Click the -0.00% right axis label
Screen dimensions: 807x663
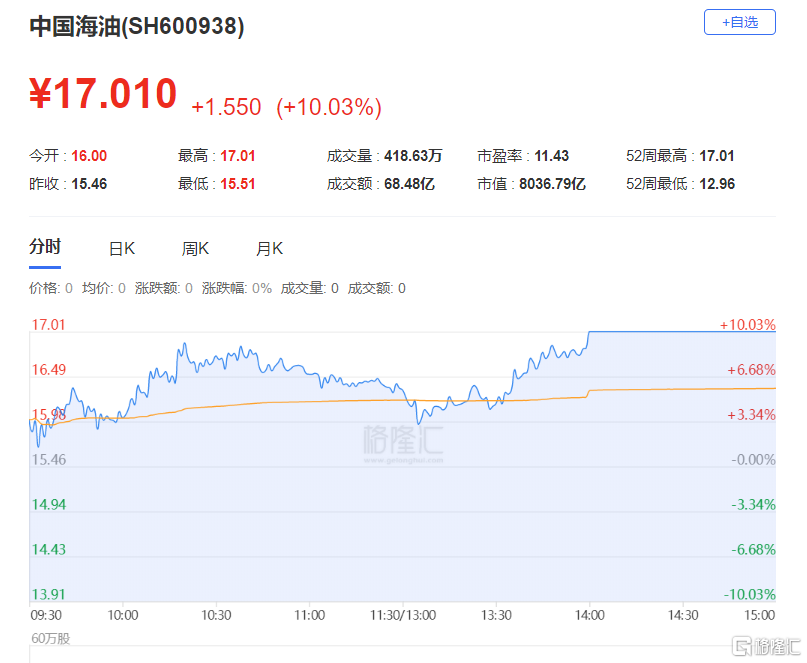pyautogui.click(x=753, y=460)
